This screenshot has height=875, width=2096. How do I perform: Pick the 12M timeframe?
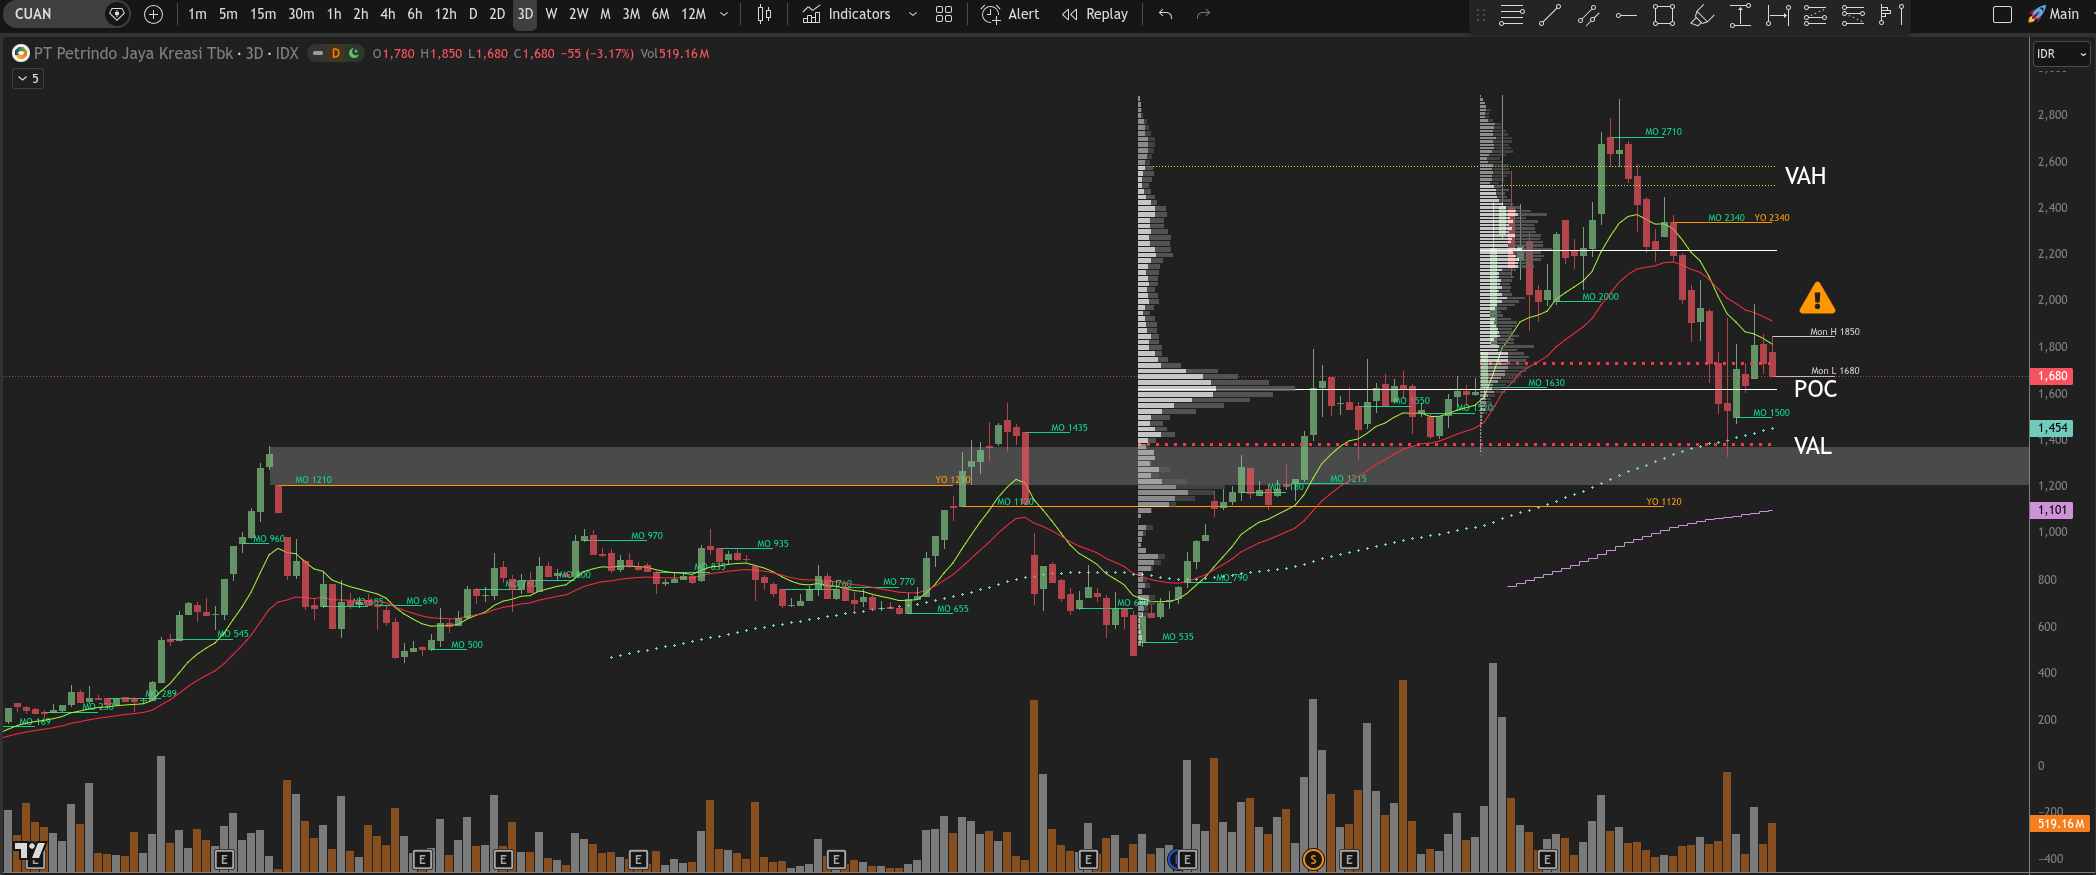(x=693, y=14)
